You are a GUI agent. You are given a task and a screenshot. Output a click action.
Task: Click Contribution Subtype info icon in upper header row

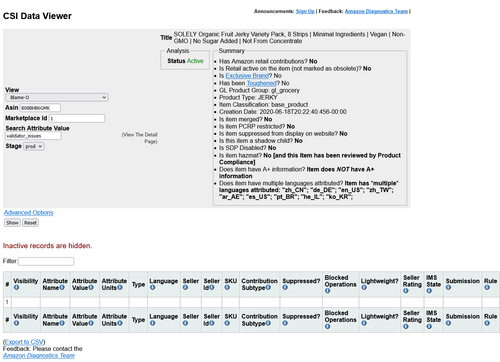coord(268,288)
